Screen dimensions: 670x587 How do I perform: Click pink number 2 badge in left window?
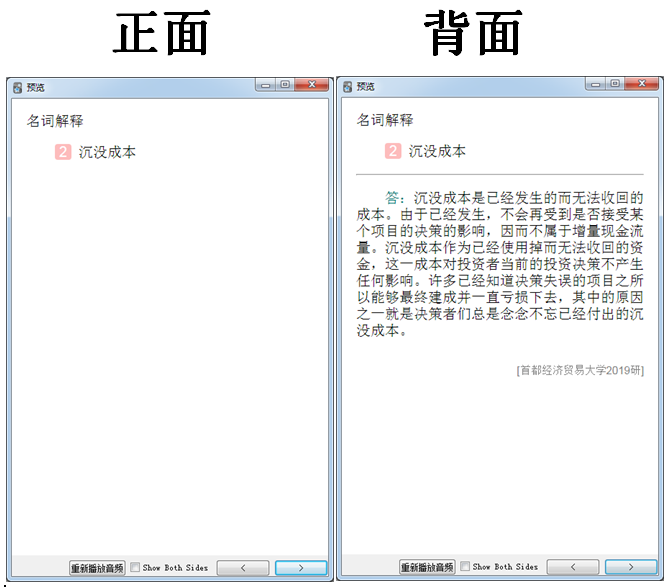pyautogui.click(x=63, y=152)
